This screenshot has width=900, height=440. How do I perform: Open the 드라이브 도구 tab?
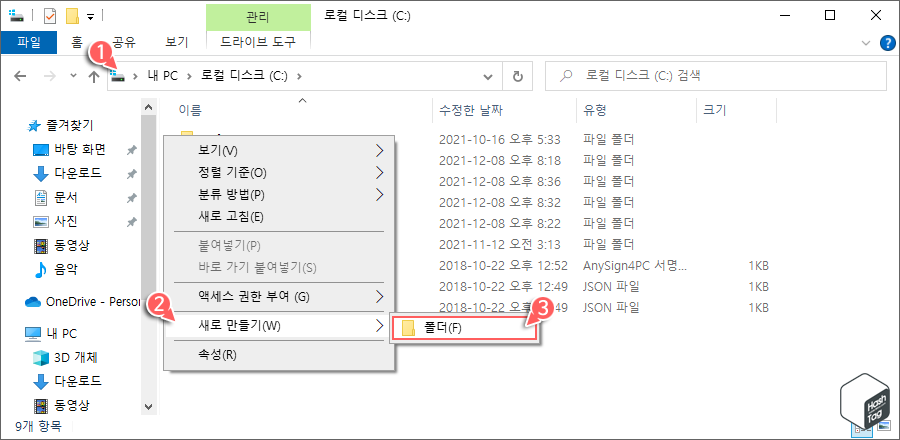coord(258,41)
